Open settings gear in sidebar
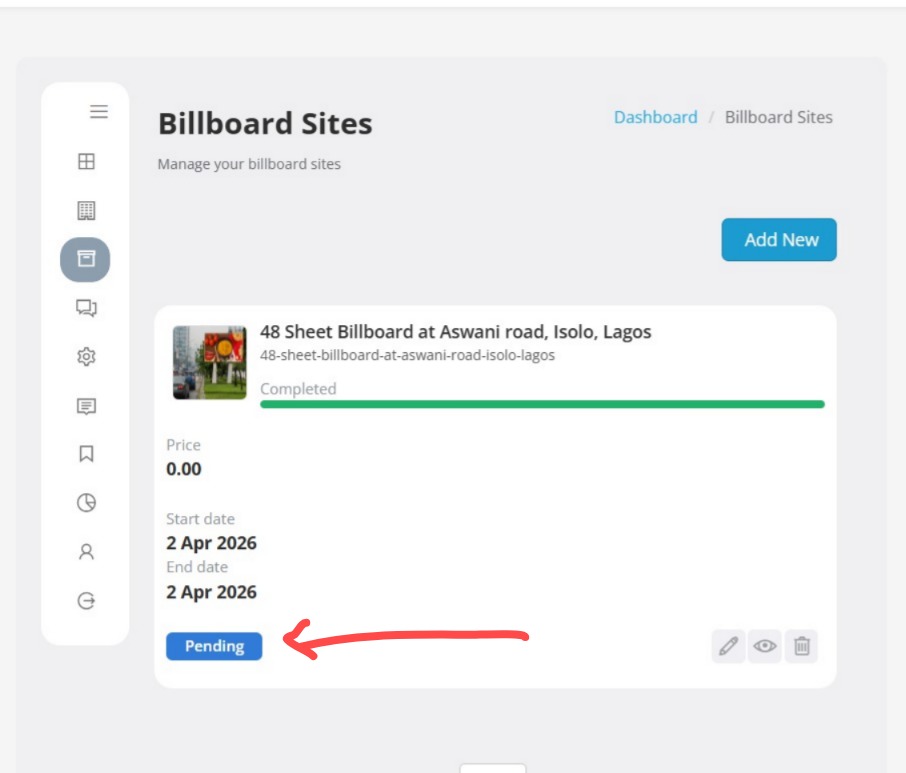This screenshot has height=773, width=906. coord(86,357)
